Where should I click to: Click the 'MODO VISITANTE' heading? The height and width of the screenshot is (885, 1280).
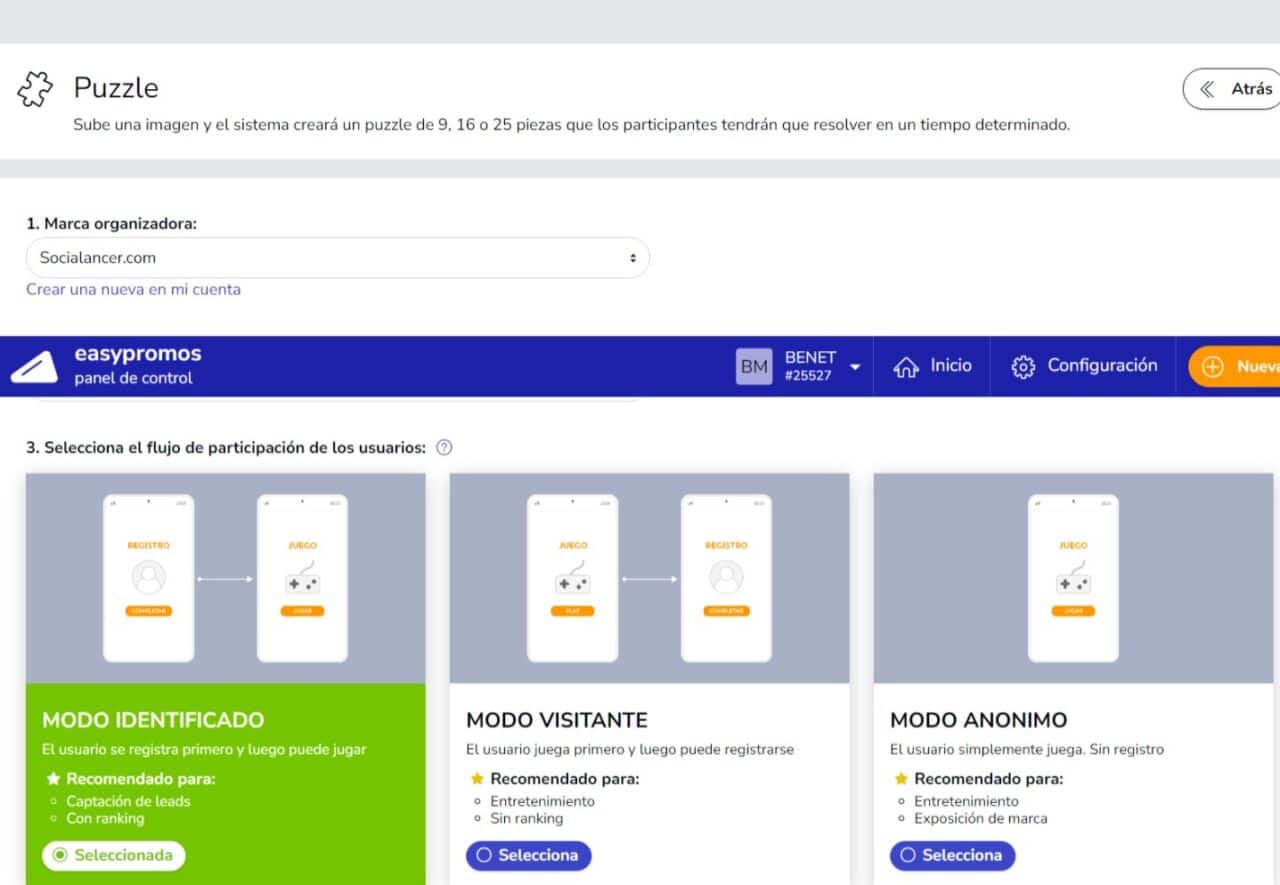[557, 720]
